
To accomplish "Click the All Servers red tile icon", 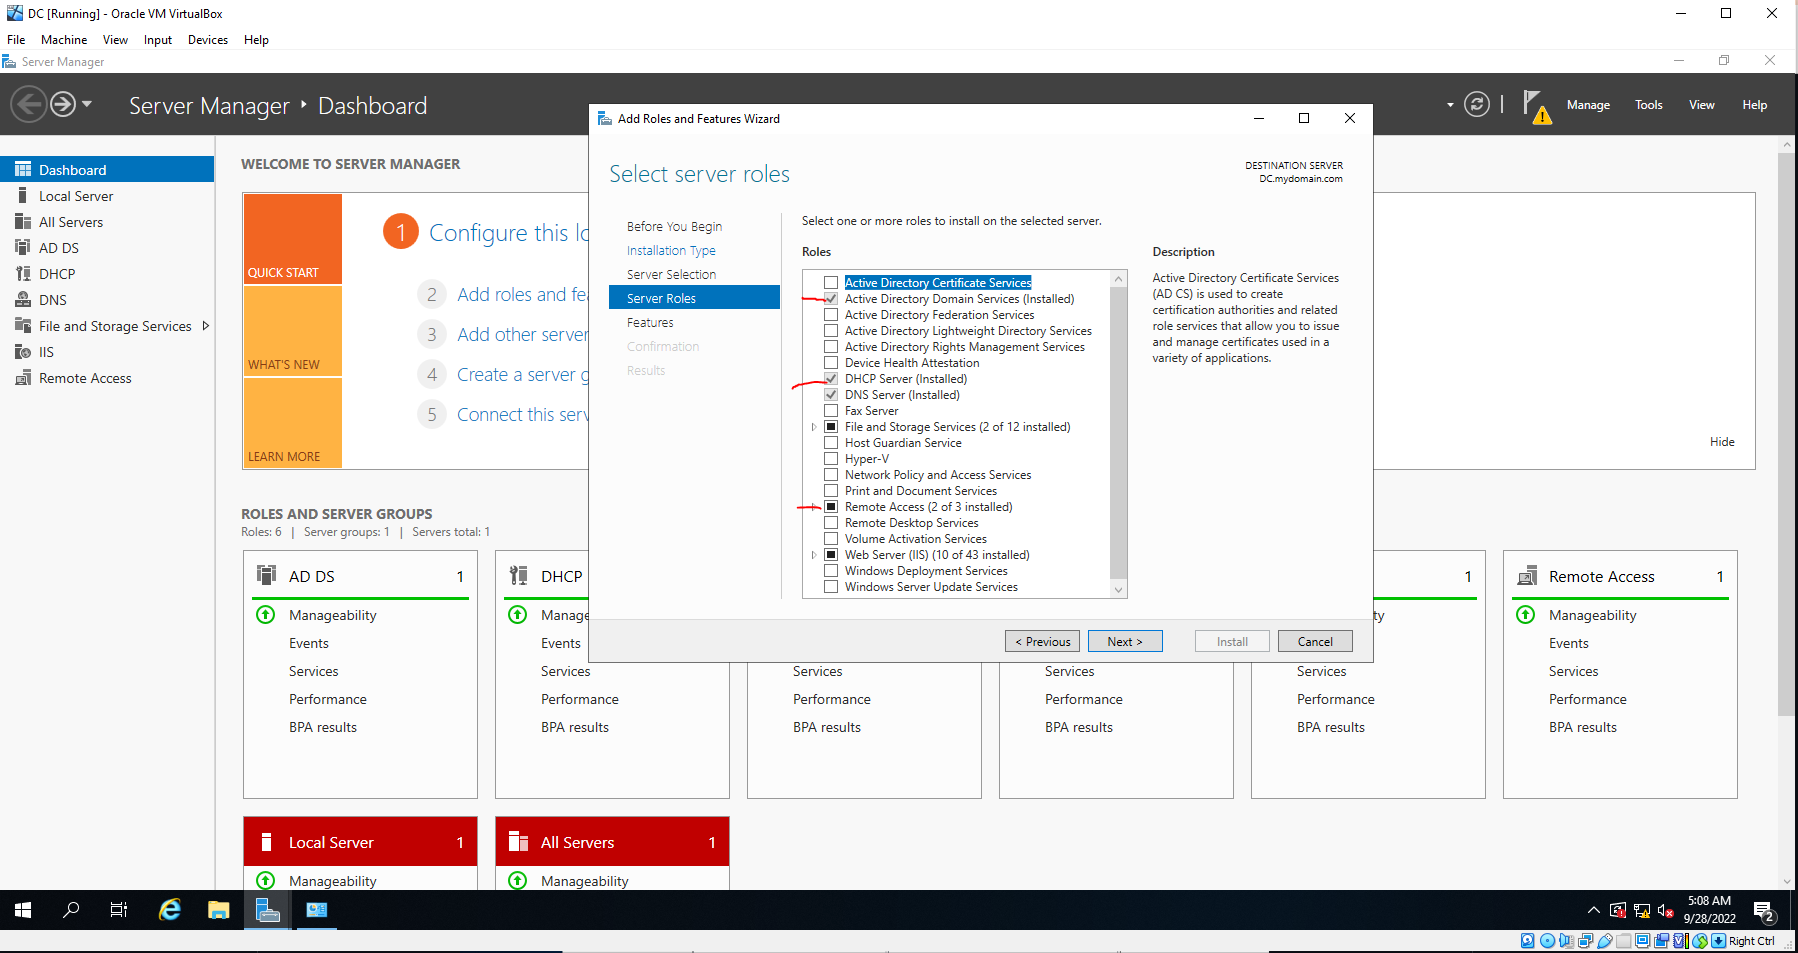I will pos(518,842).
